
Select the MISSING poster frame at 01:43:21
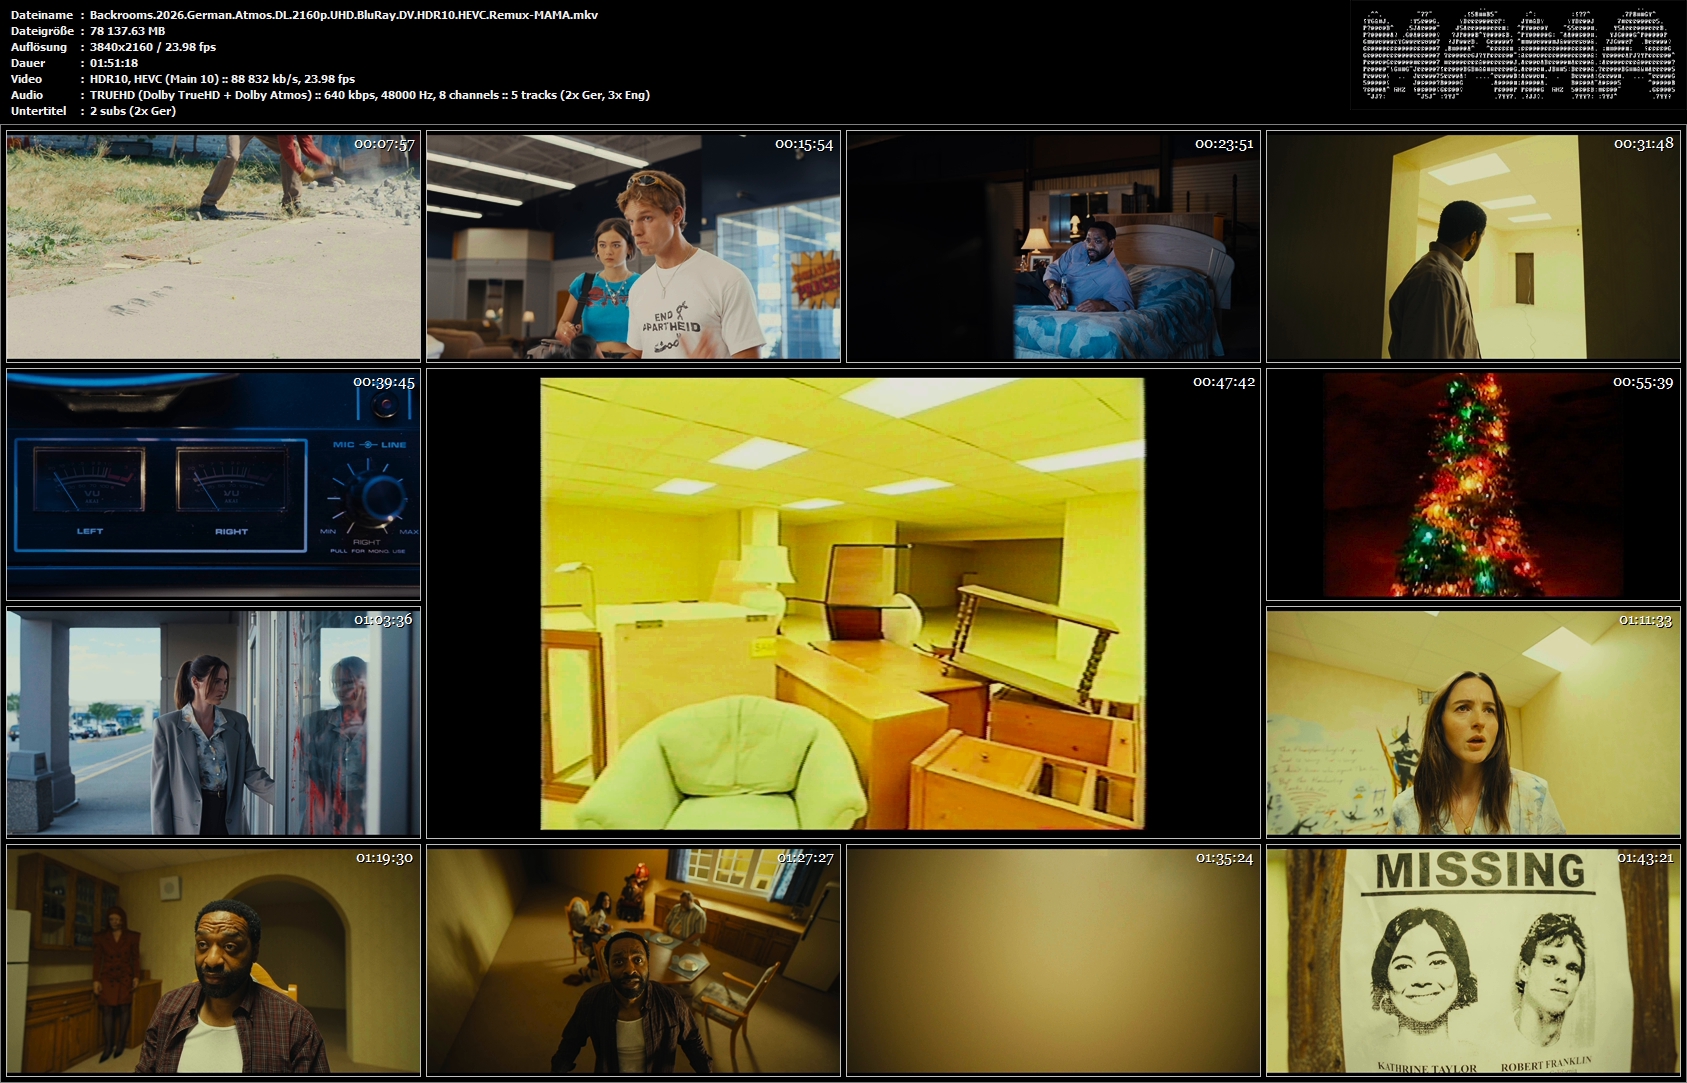(1473, 960)
